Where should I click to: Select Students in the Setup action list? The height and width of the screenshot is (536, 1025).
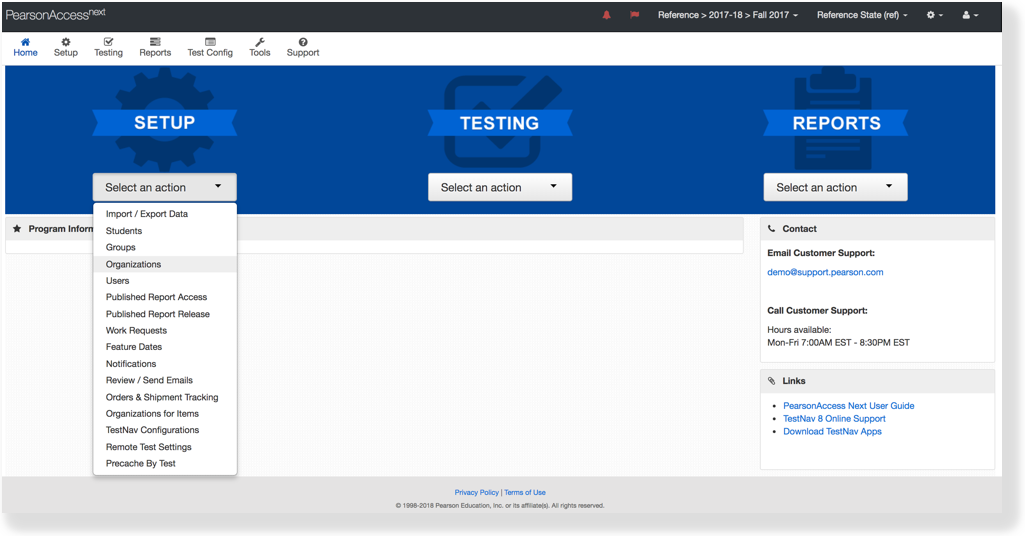click(124, 231)
